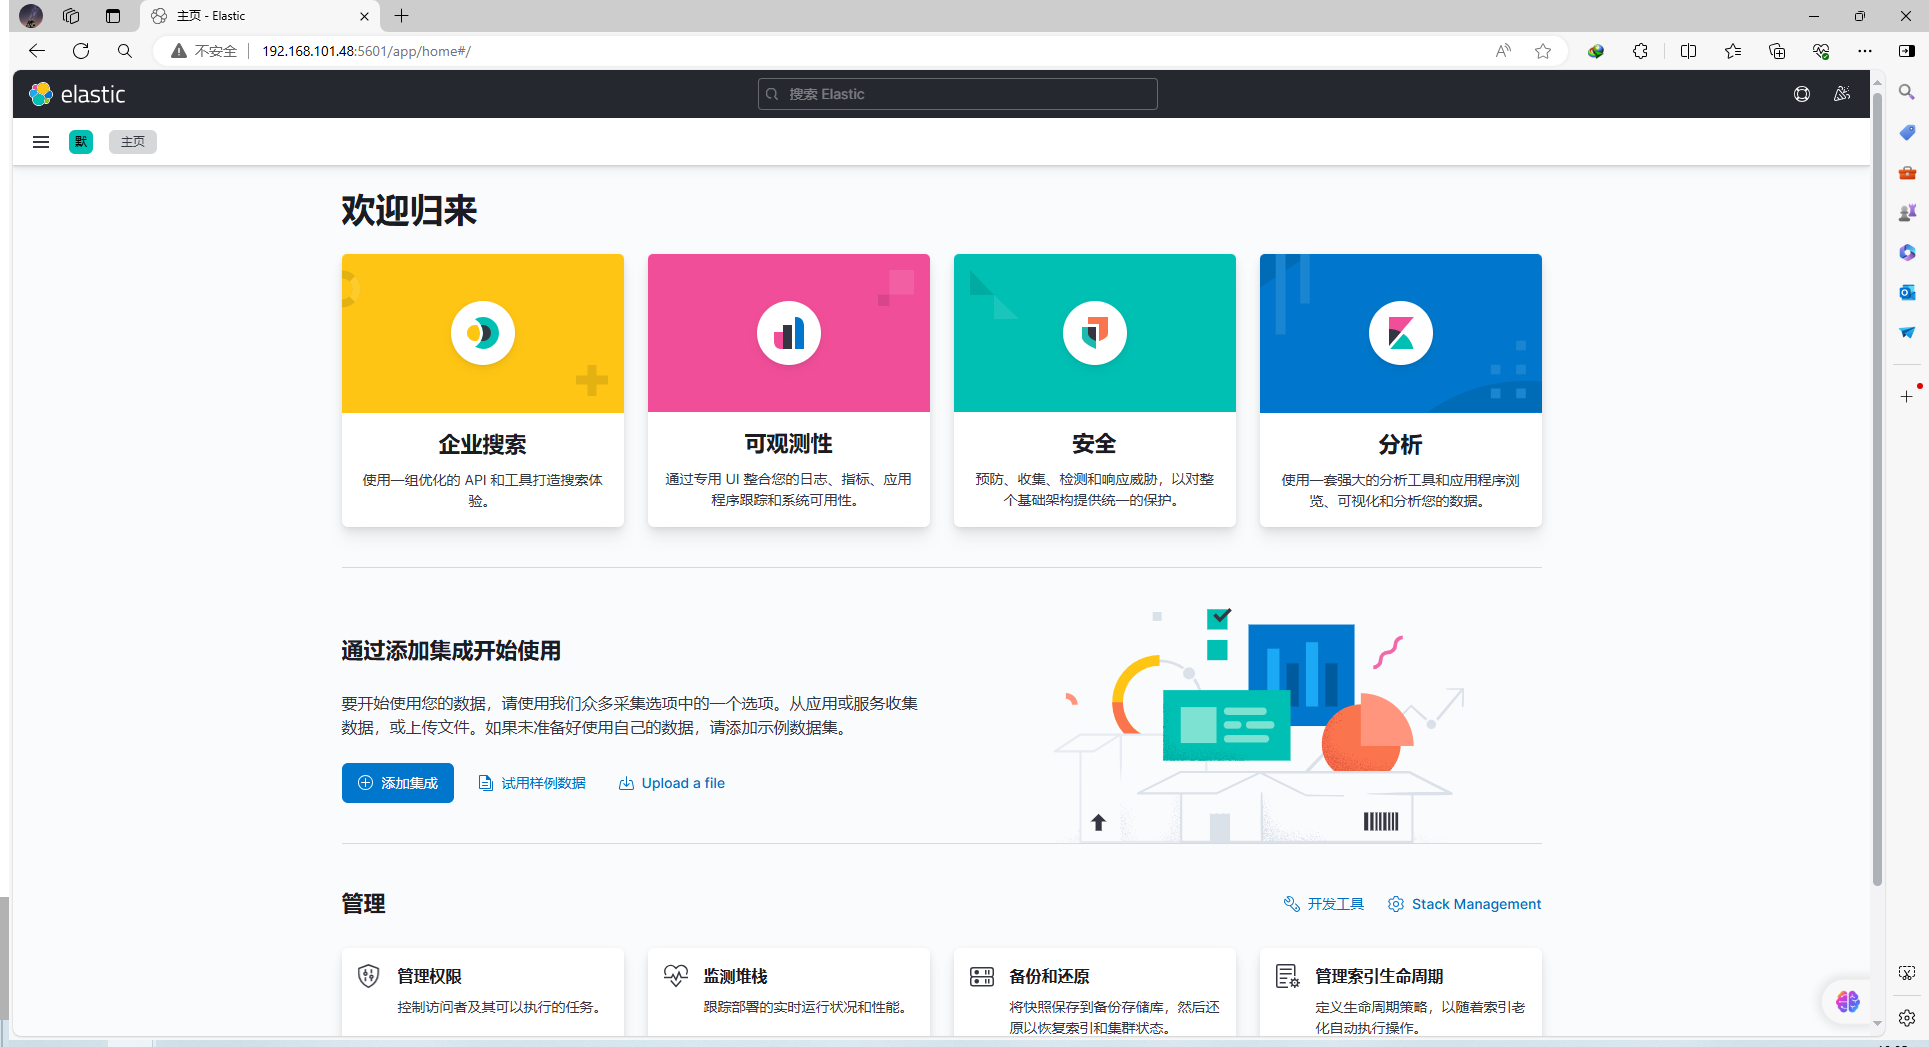Click the document icon beside 管理索引生命周期
This screenshot has width=1929, height=1047.
[1288, 976]
